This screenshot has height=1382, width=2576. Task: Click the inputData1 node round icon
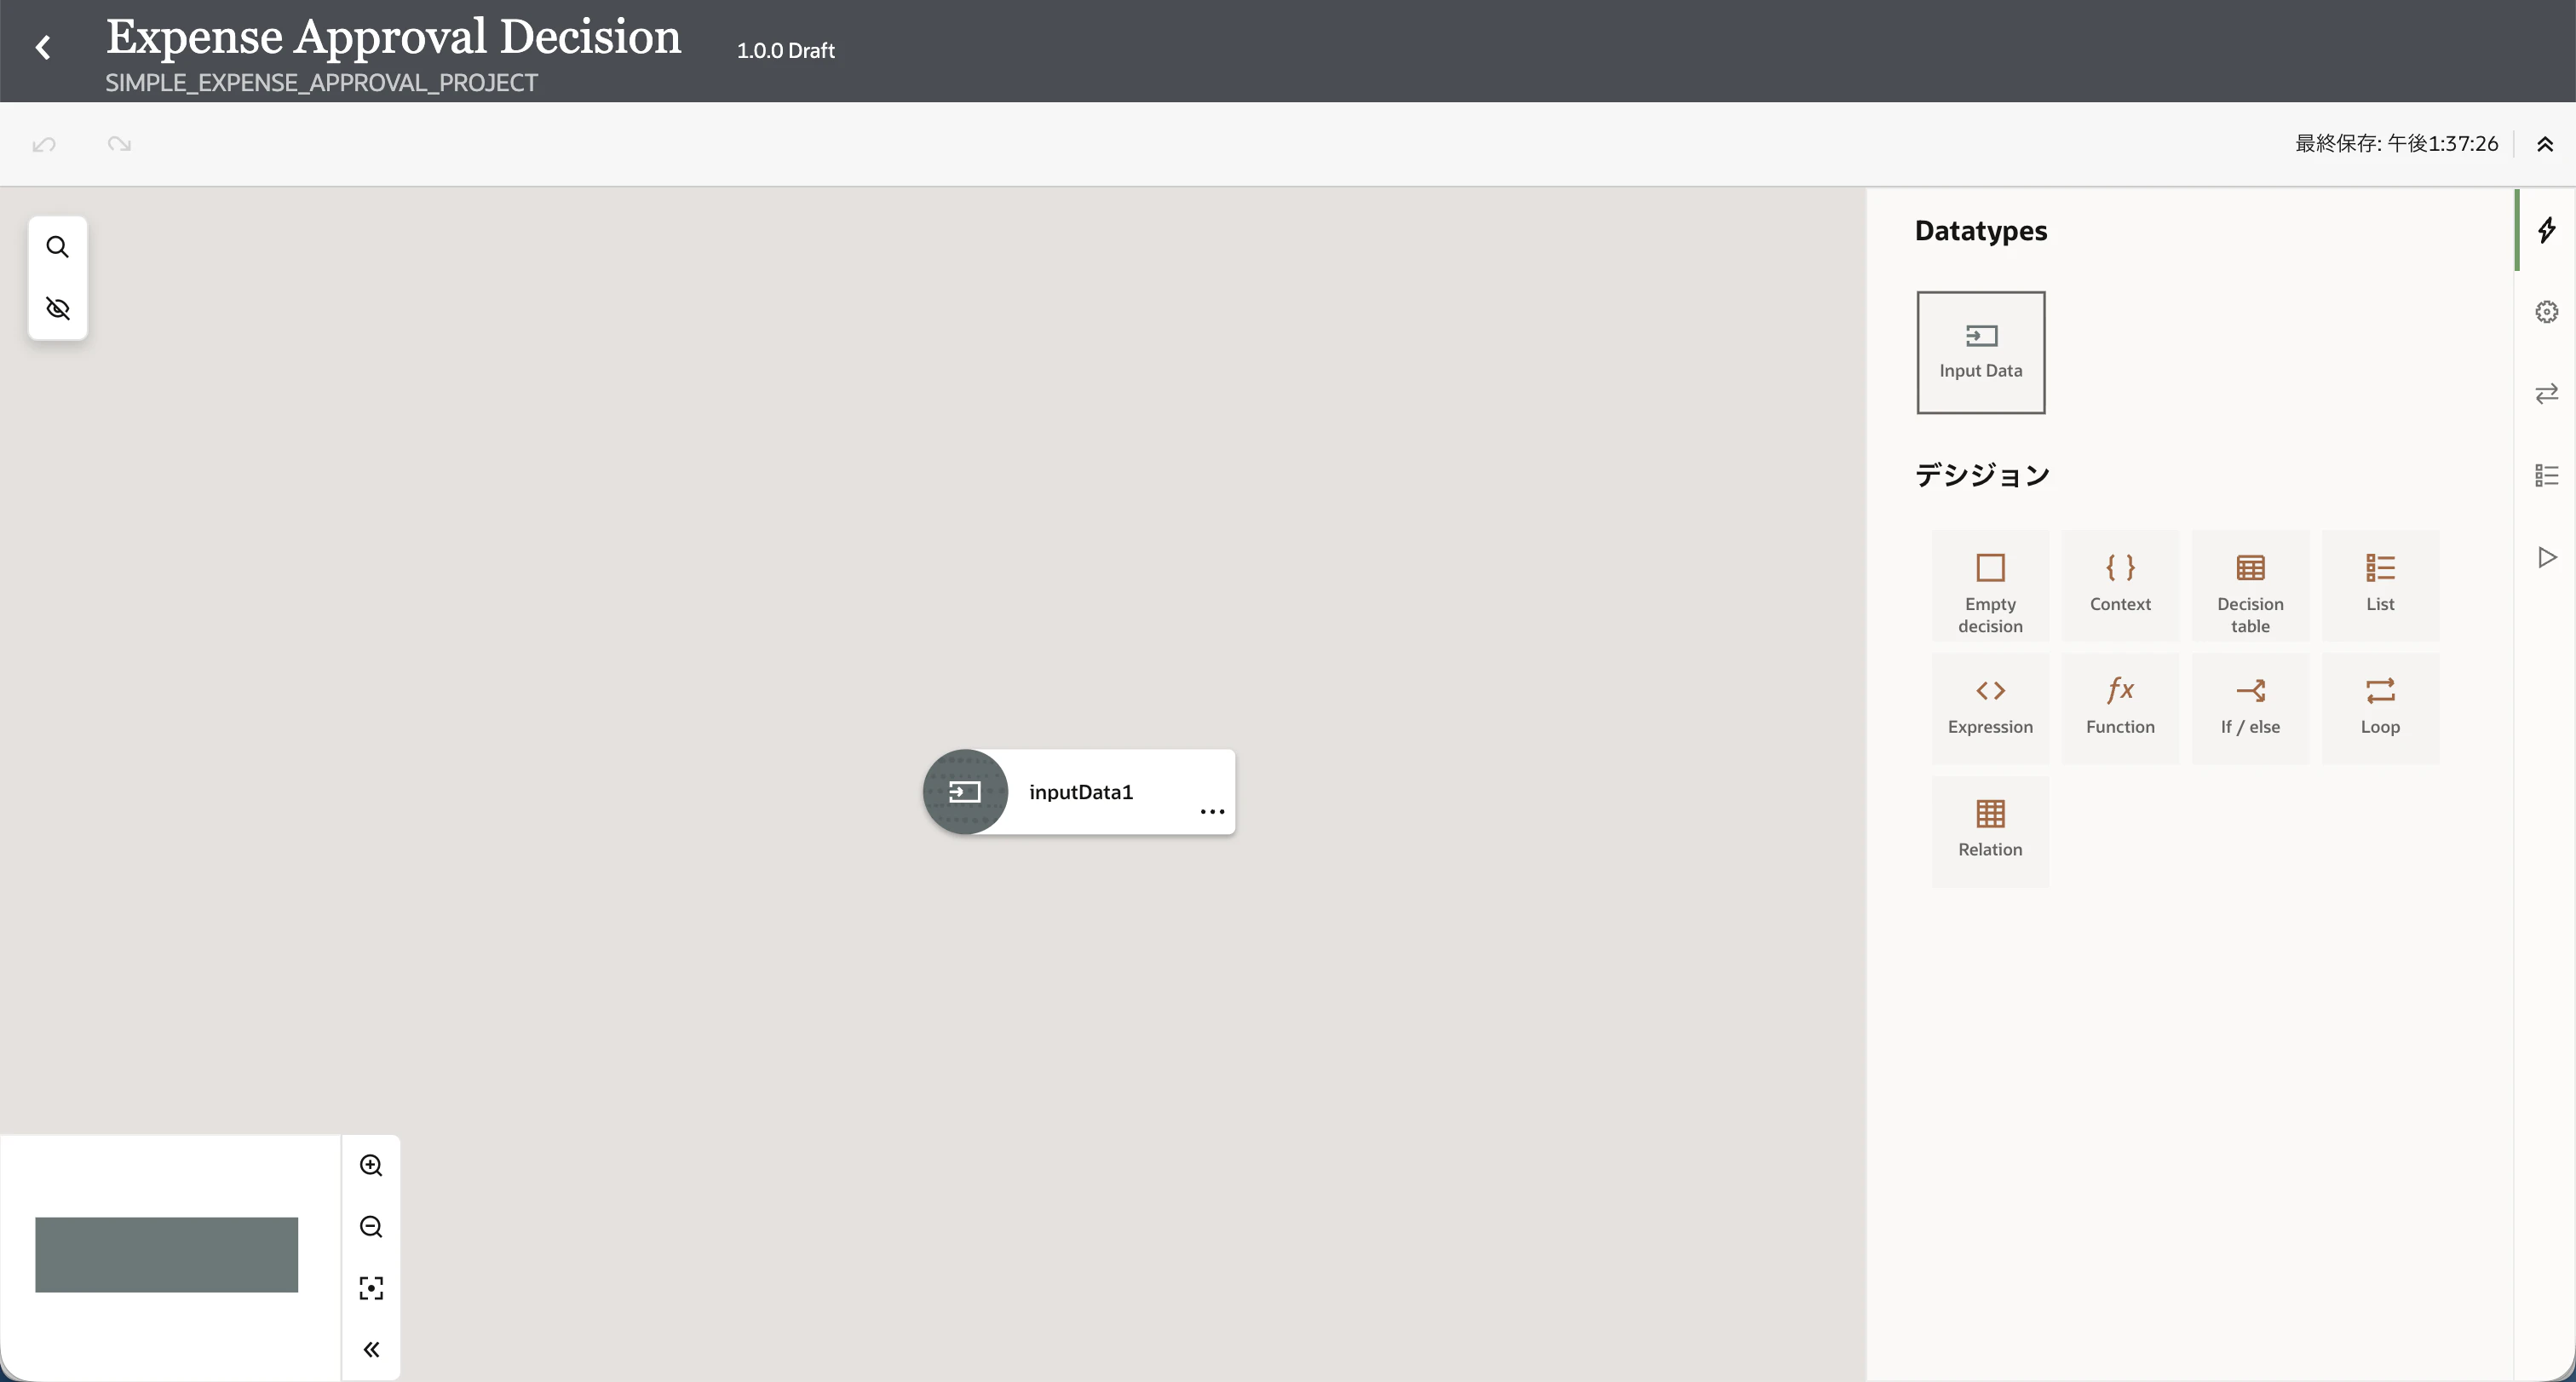pyautogui.click(x=965, y=792)
